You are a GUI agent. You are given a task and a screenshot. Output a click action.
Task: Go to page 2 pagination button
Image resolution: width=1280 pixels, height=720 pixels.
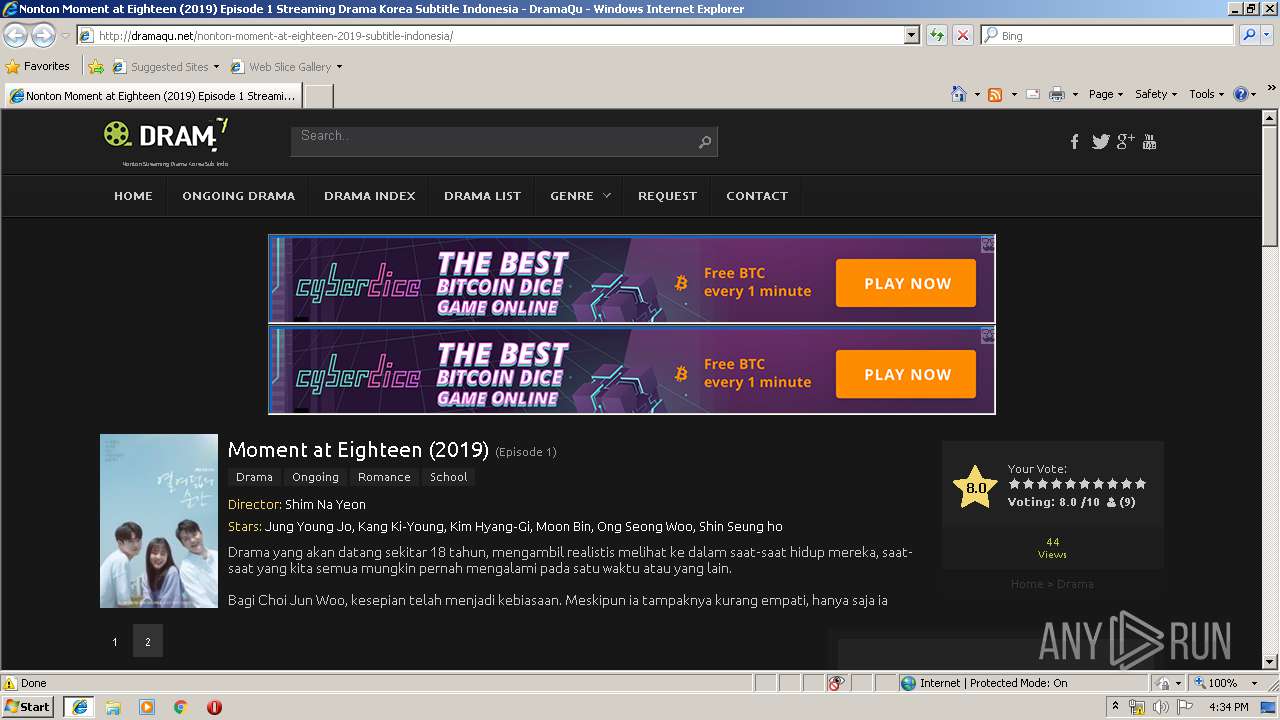click(x=148, y=642)
